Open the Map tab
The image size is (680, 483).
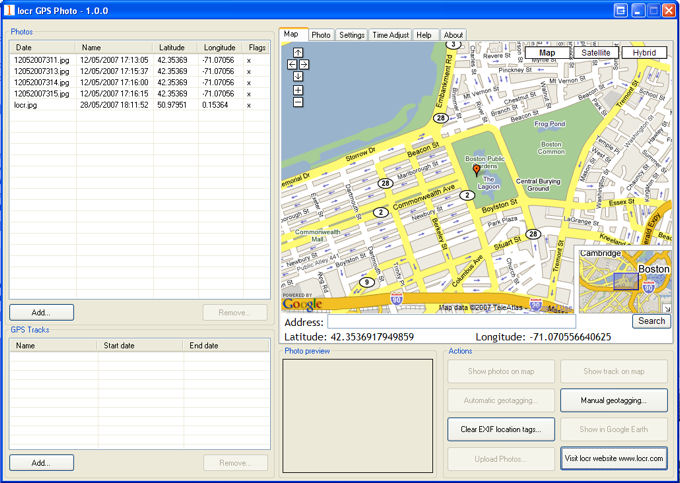pos(294,34)
